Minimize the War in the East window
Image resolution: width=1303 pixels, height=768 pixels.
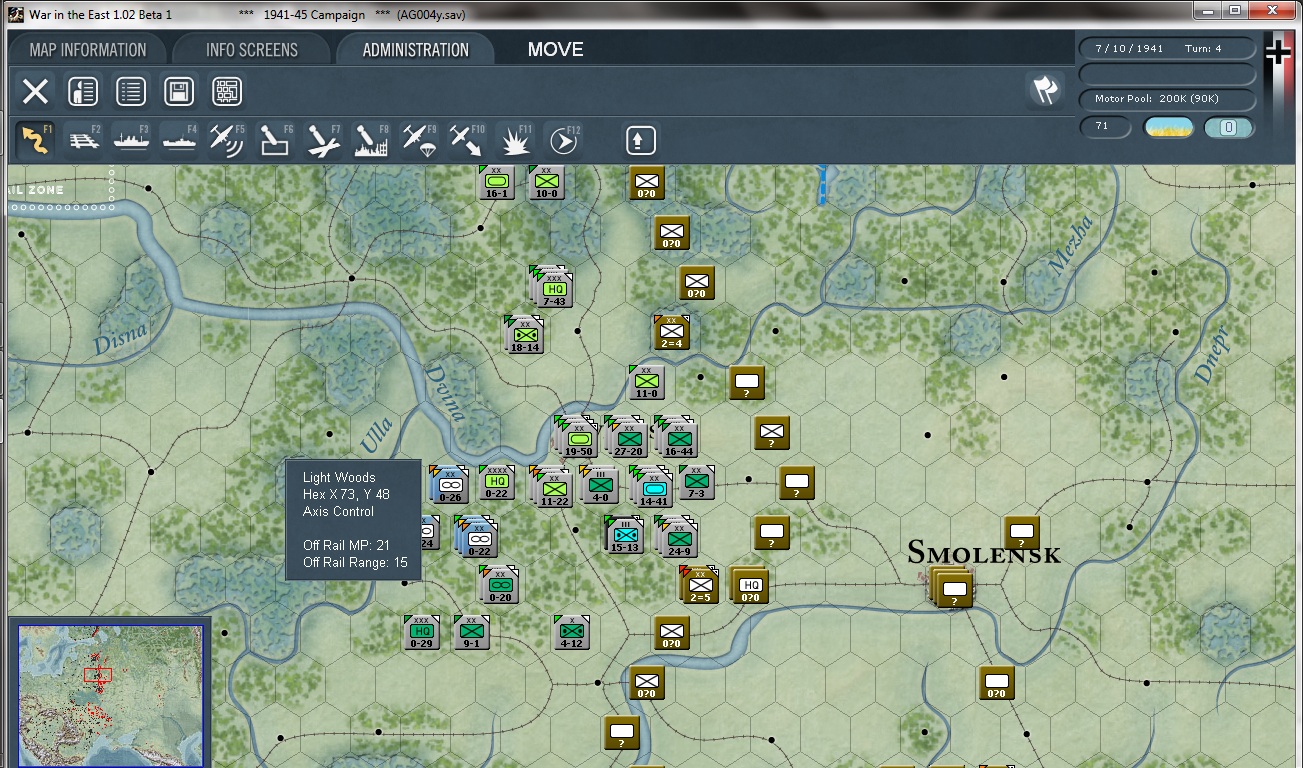pos(1208,11)
